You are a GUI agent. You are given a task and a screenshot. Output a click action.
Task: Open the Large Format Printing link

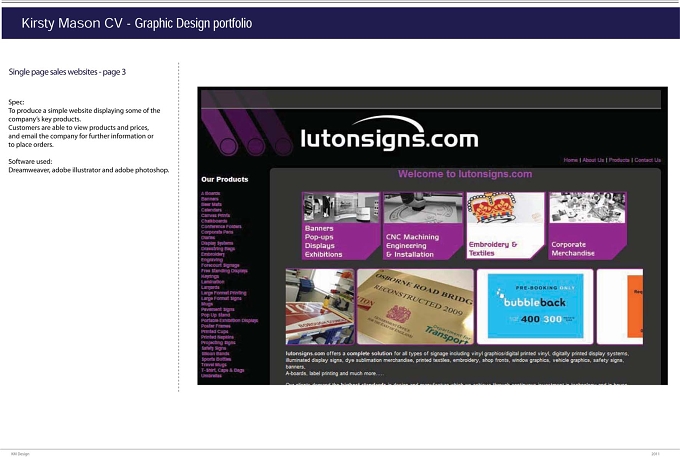(223, 293)
